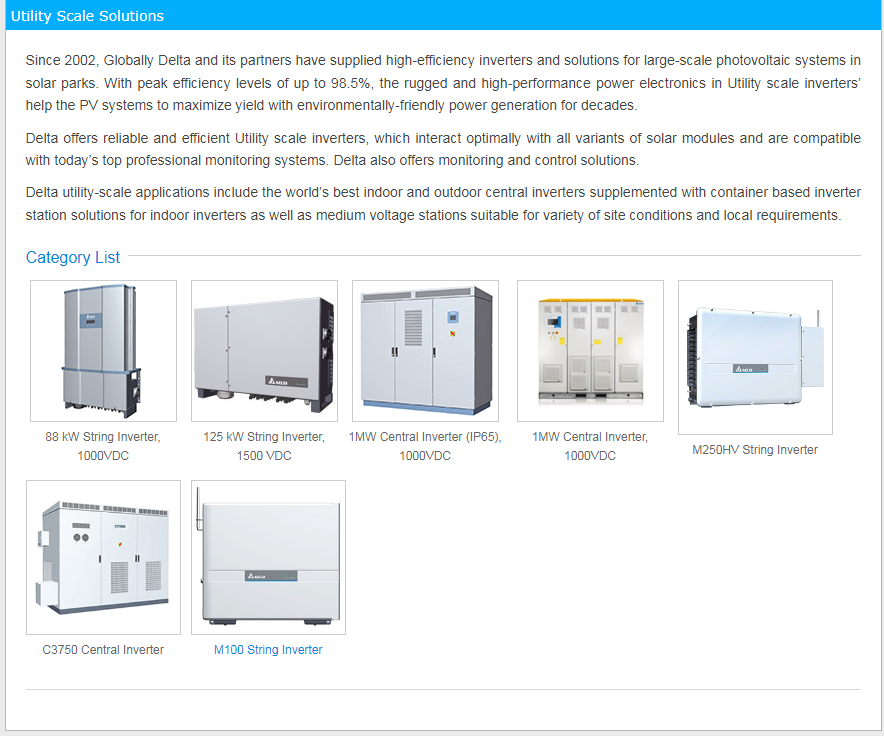The height and width of the screenshot is (736, 884).
Task: Follow the '88 kW String Inverter, 1000VDC' text link
Action: pos(103,446)
